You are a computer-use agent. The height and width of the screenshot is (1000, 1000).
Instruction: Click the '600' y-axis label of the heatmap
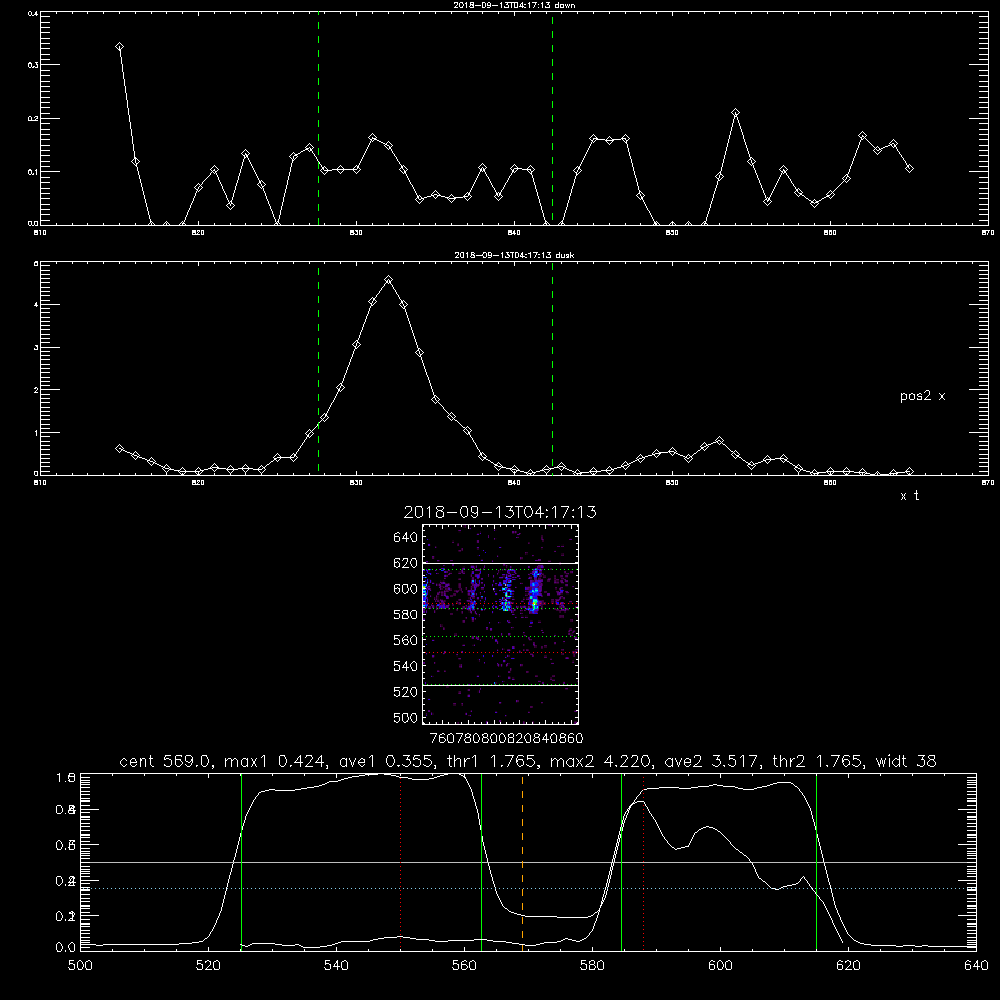(x=405, y=589)
